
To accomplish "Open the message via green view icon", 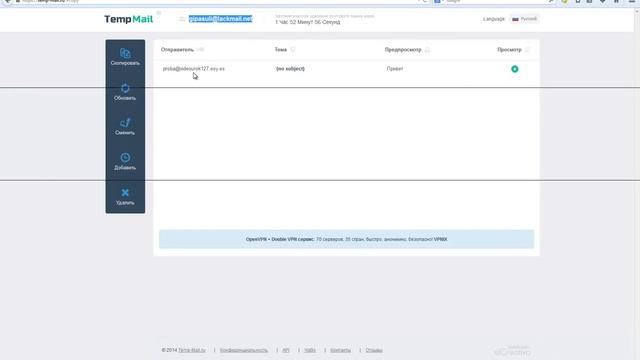I will click(515, 69).
